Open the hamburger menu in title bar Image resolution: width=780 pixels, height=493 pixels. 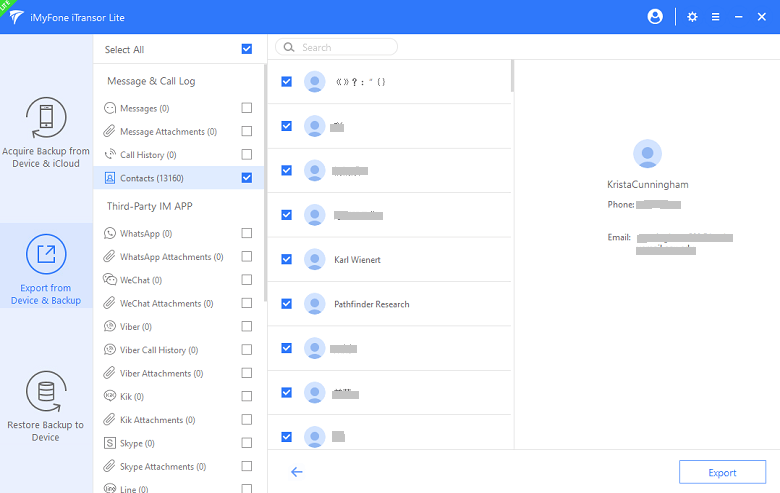click(715, 17)
